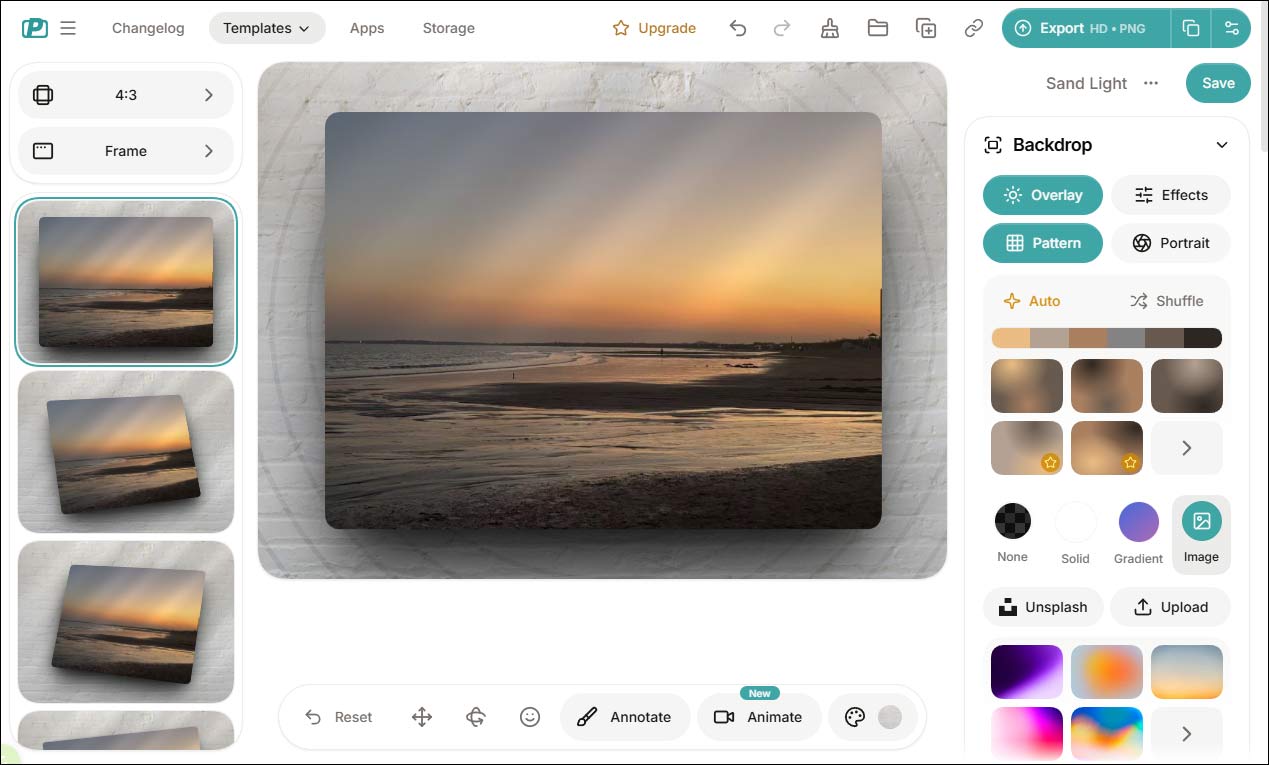This screenshot has height=765, width=1269.
Task: Expand the Frame settings
Action: [126, 150]
